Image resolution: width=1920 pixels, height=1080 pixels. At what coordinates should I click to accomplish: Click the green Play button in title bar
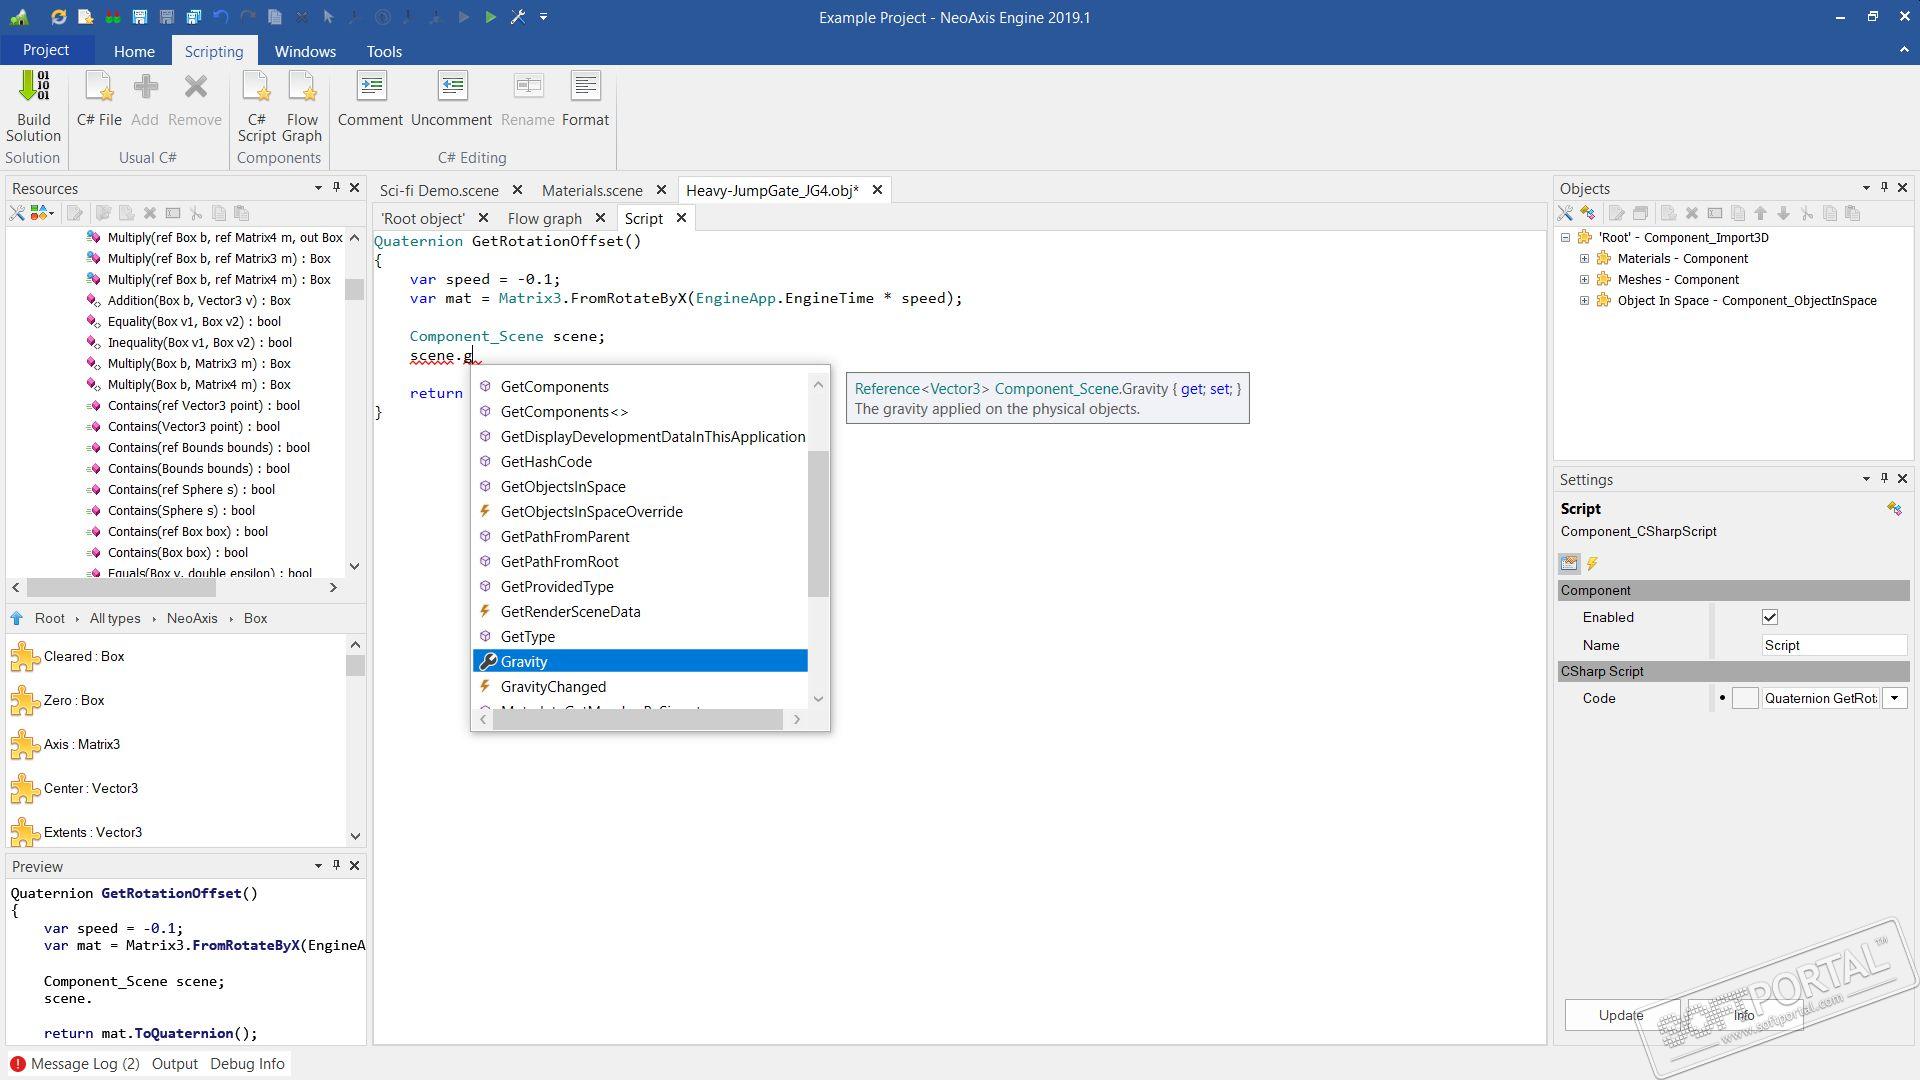click(490, 17)
